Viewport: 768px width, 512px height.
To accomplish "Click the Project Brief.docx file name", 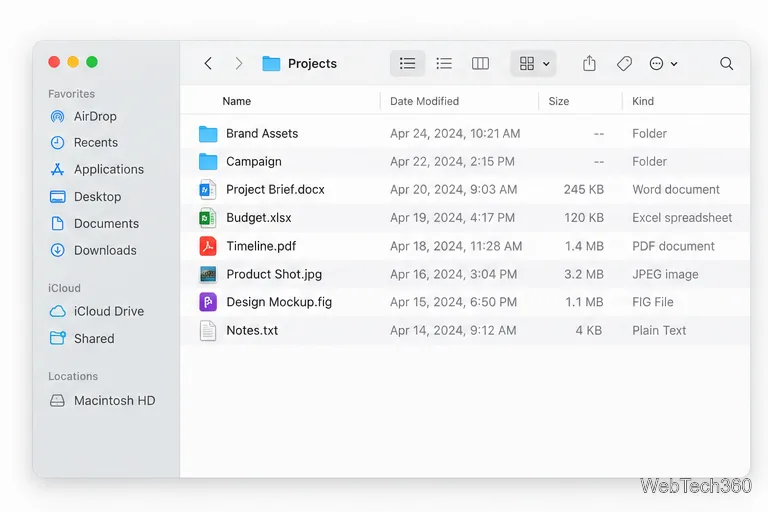I will (x=275, y=190).
